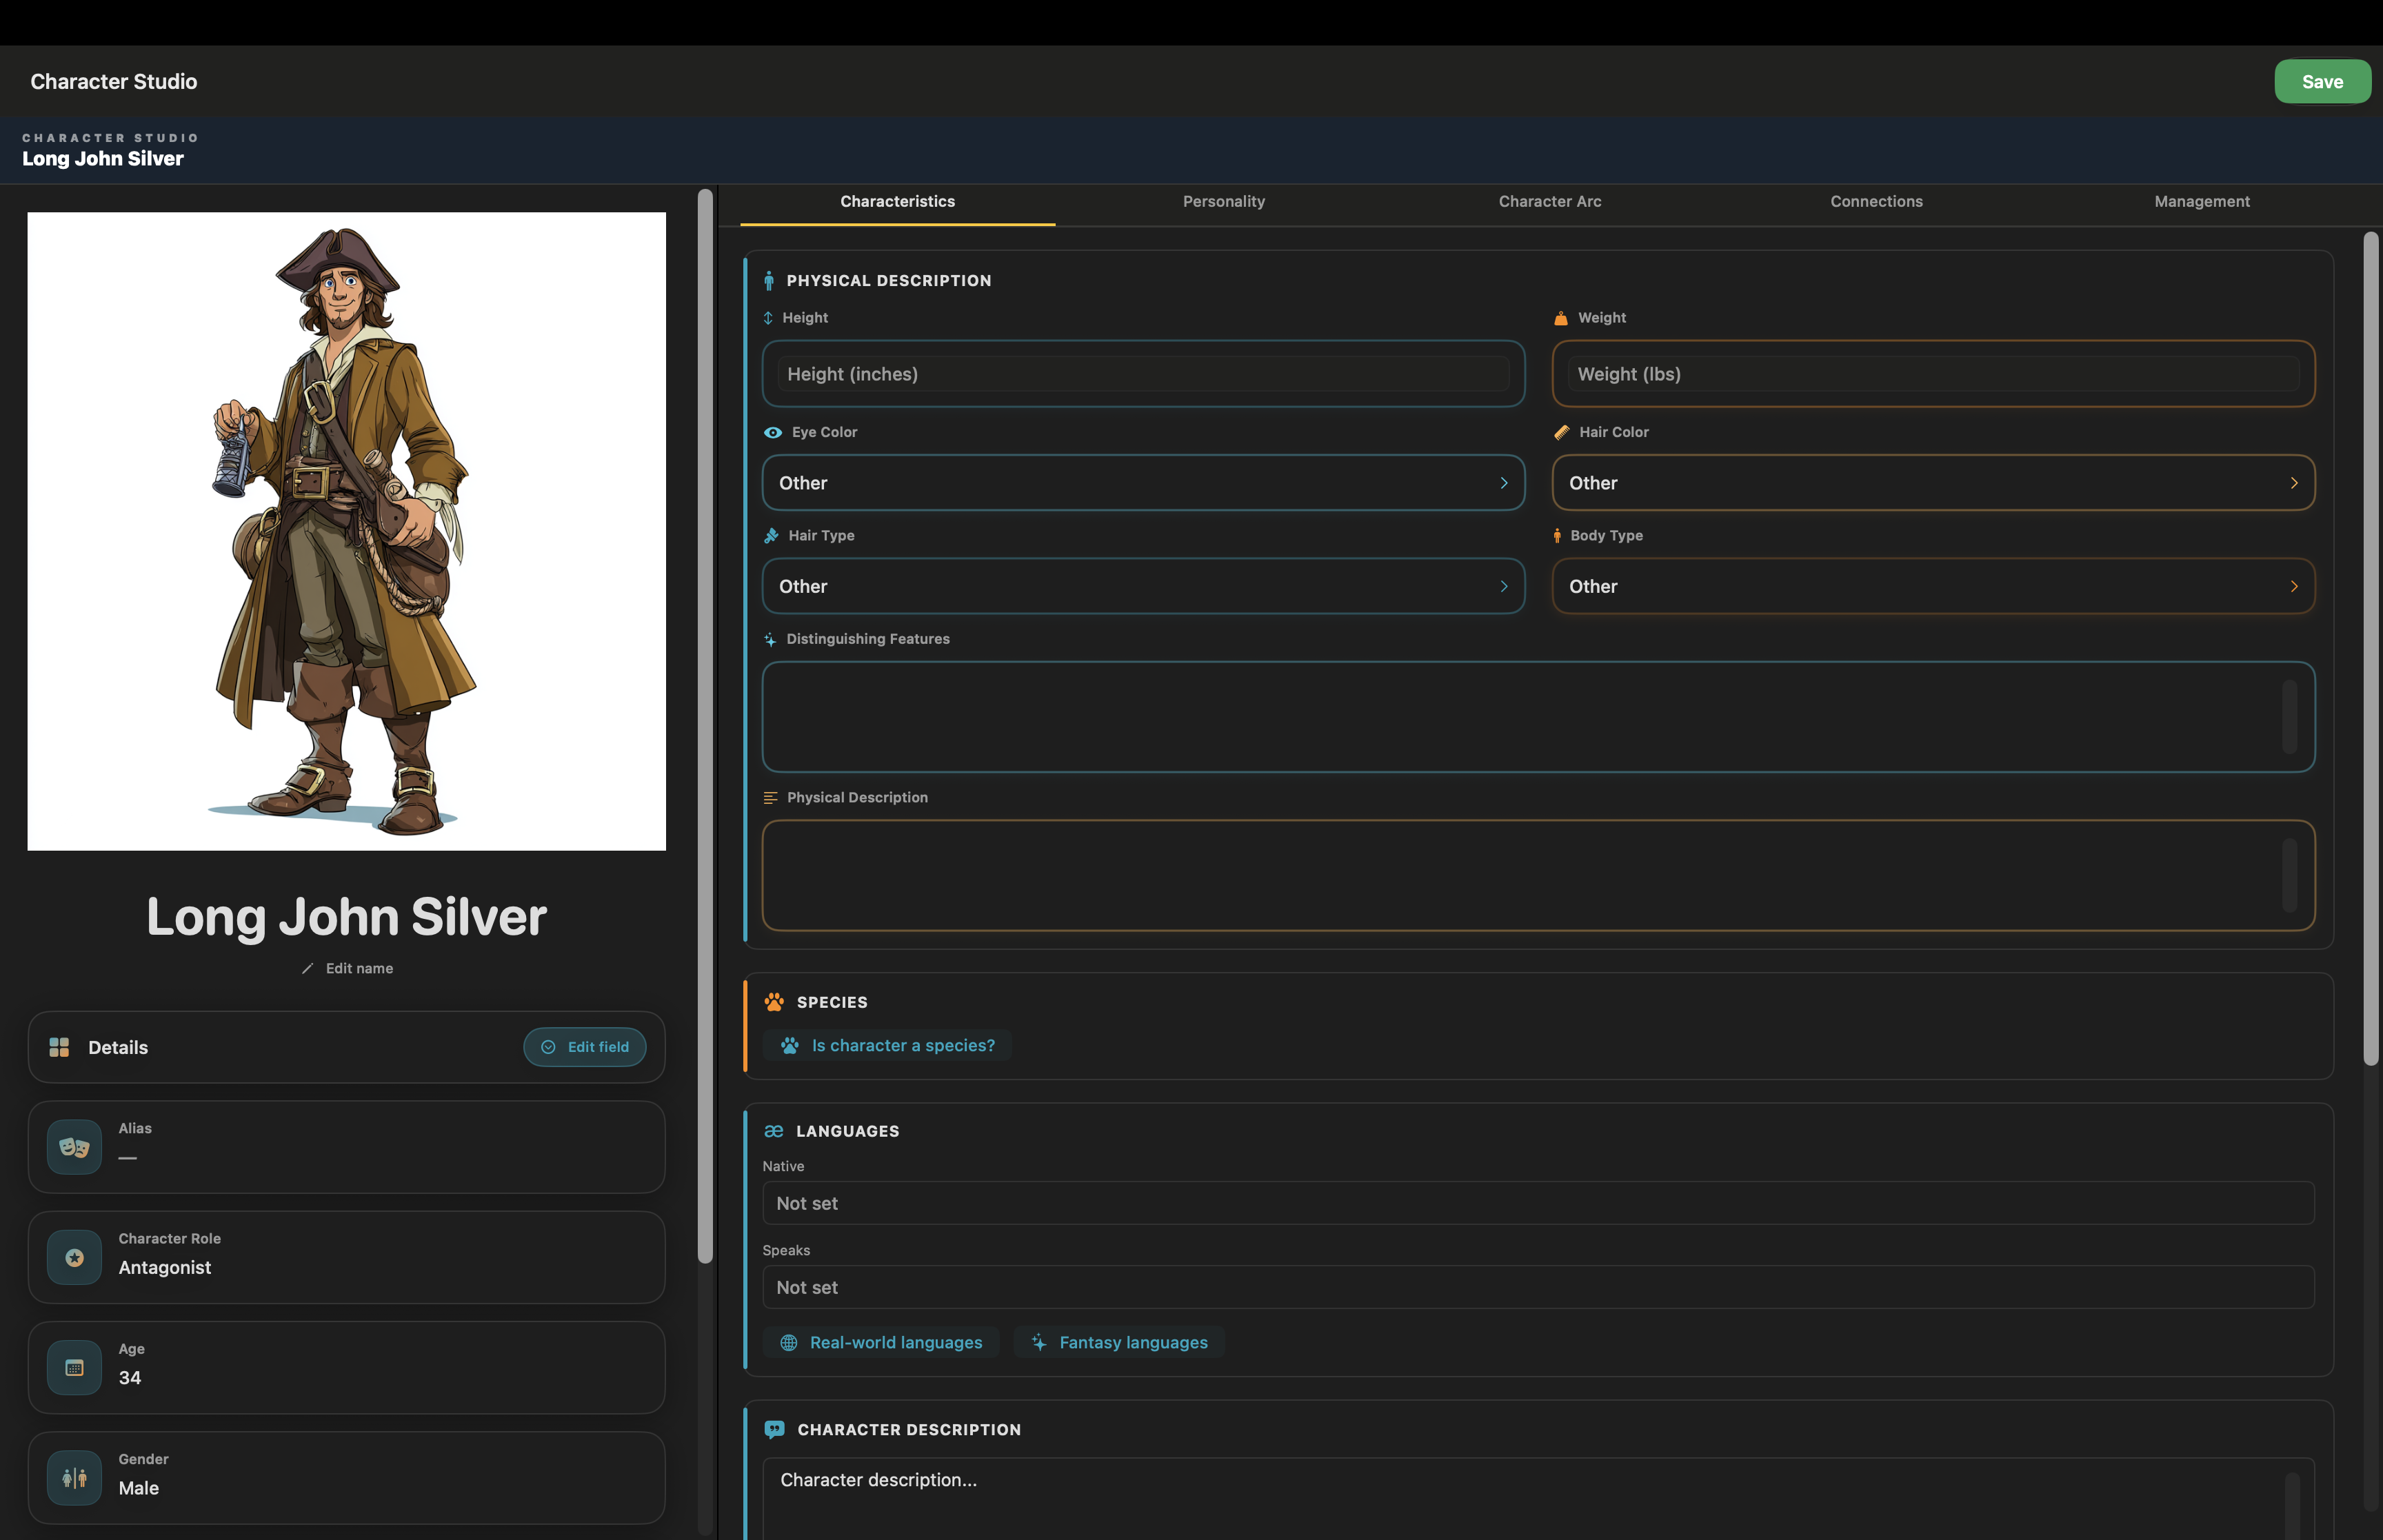Click the check circle icon in Edit field
Image resolution: width=2383 pixels, height=1540 pixels.
(x=548, y=1047)
